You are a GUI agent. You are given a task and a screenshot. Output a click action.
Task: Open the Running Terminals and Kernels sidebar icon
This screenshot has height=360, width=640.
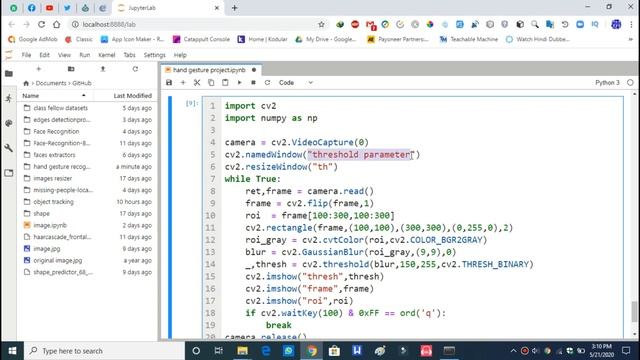(x=9, y=98)
